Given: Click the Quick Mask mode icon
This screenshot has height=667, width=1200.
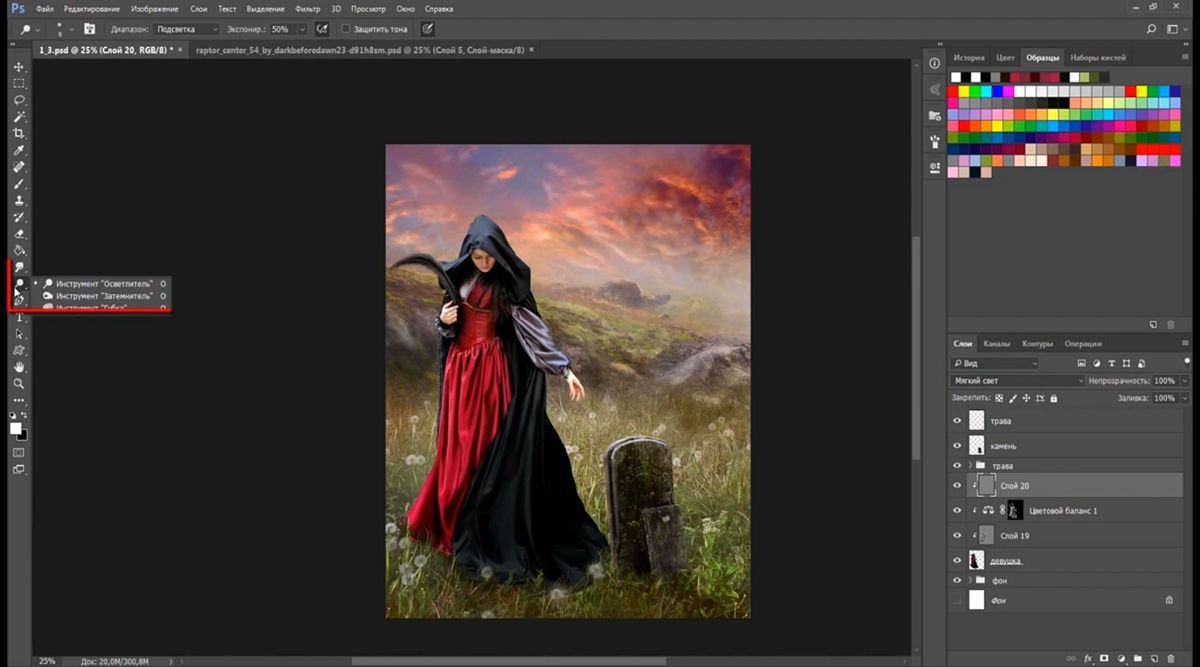Looking at the screenshot, I should pos(19,452).
